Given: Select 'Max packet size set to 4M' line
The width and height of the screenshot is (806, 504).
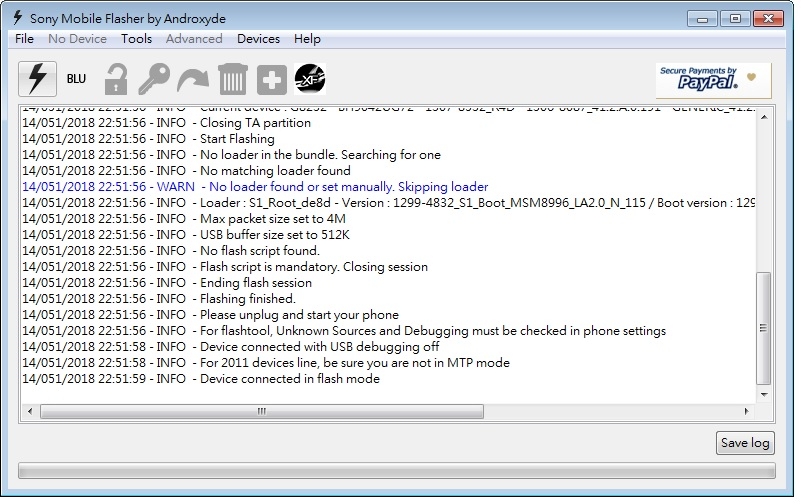Looking at the screenshot, I should (184, 219).
